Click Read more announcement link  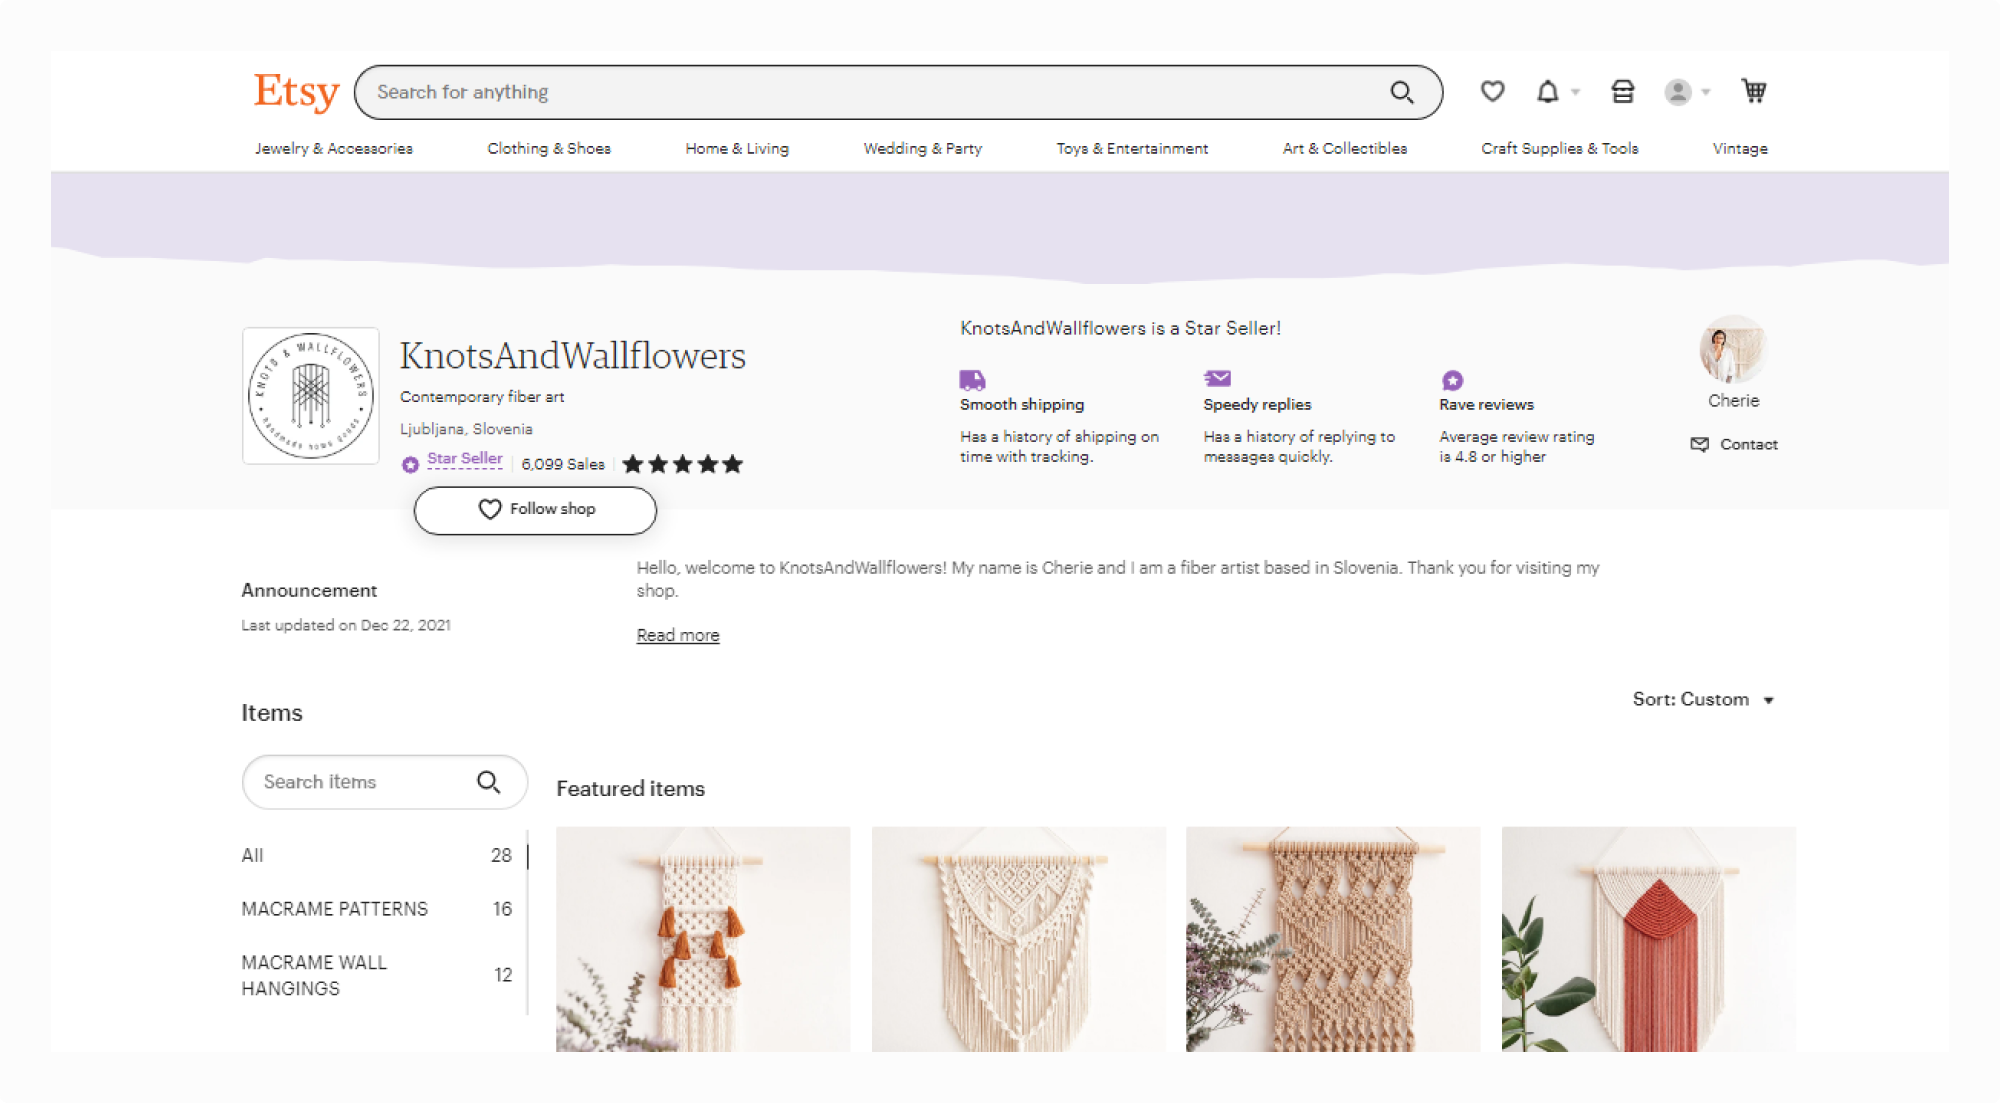(x=678, y=635)
